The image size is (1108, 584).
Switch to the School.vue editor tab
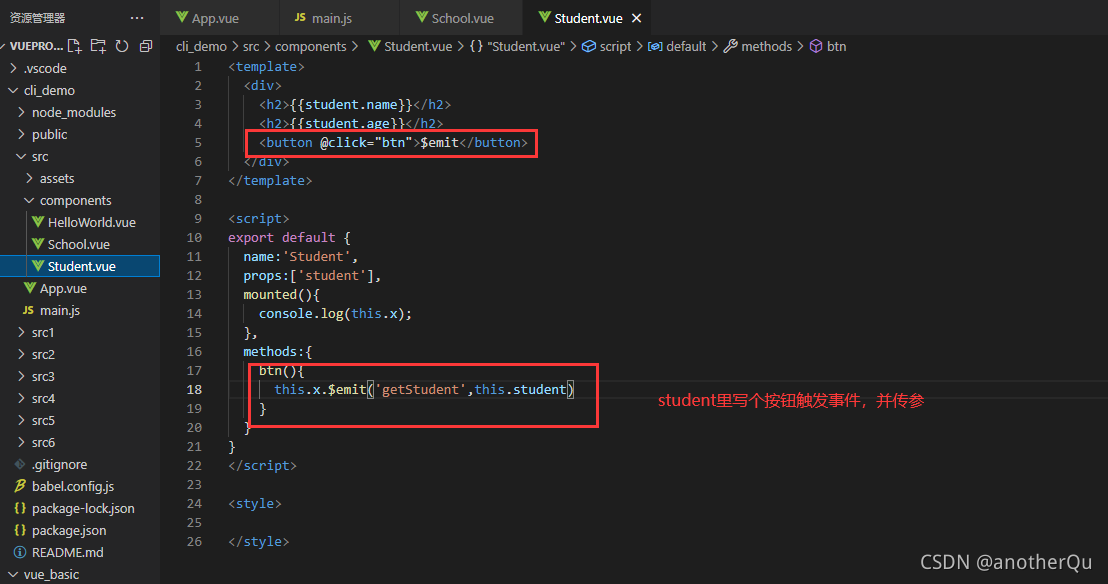461,18
